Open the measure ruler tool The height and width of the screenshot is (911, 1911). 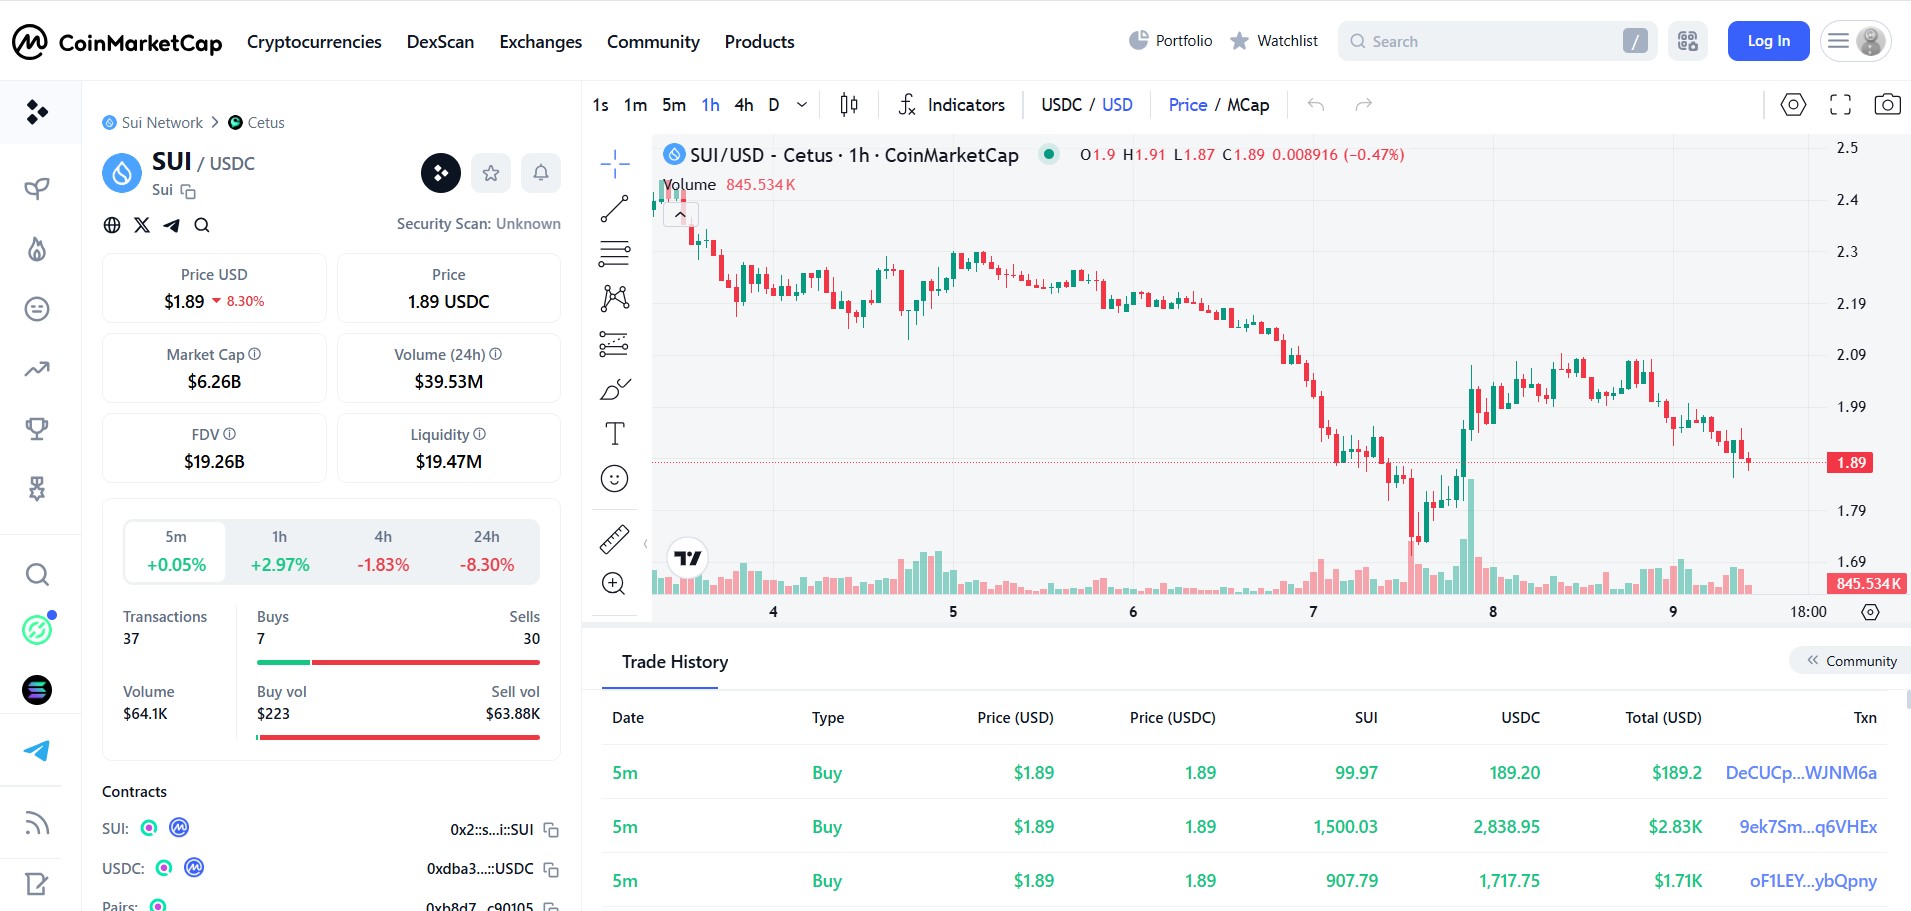coord(614,540)
